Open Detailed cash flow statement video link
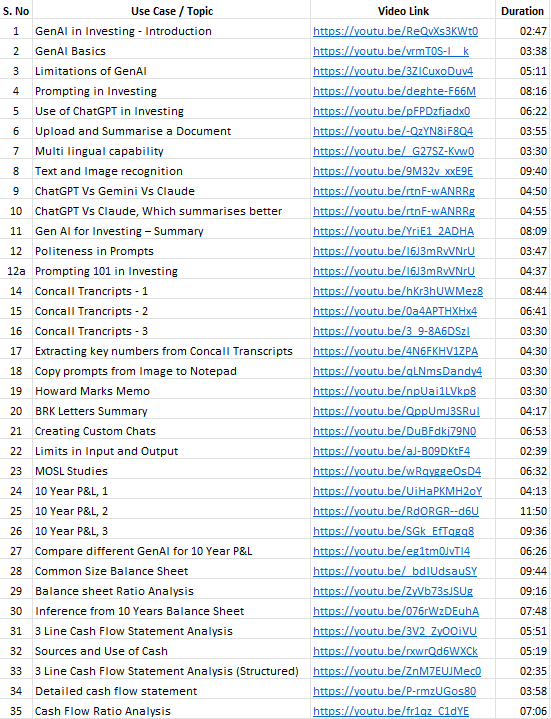The height and width of the screenshot is (719, 551). pos(394,691)
